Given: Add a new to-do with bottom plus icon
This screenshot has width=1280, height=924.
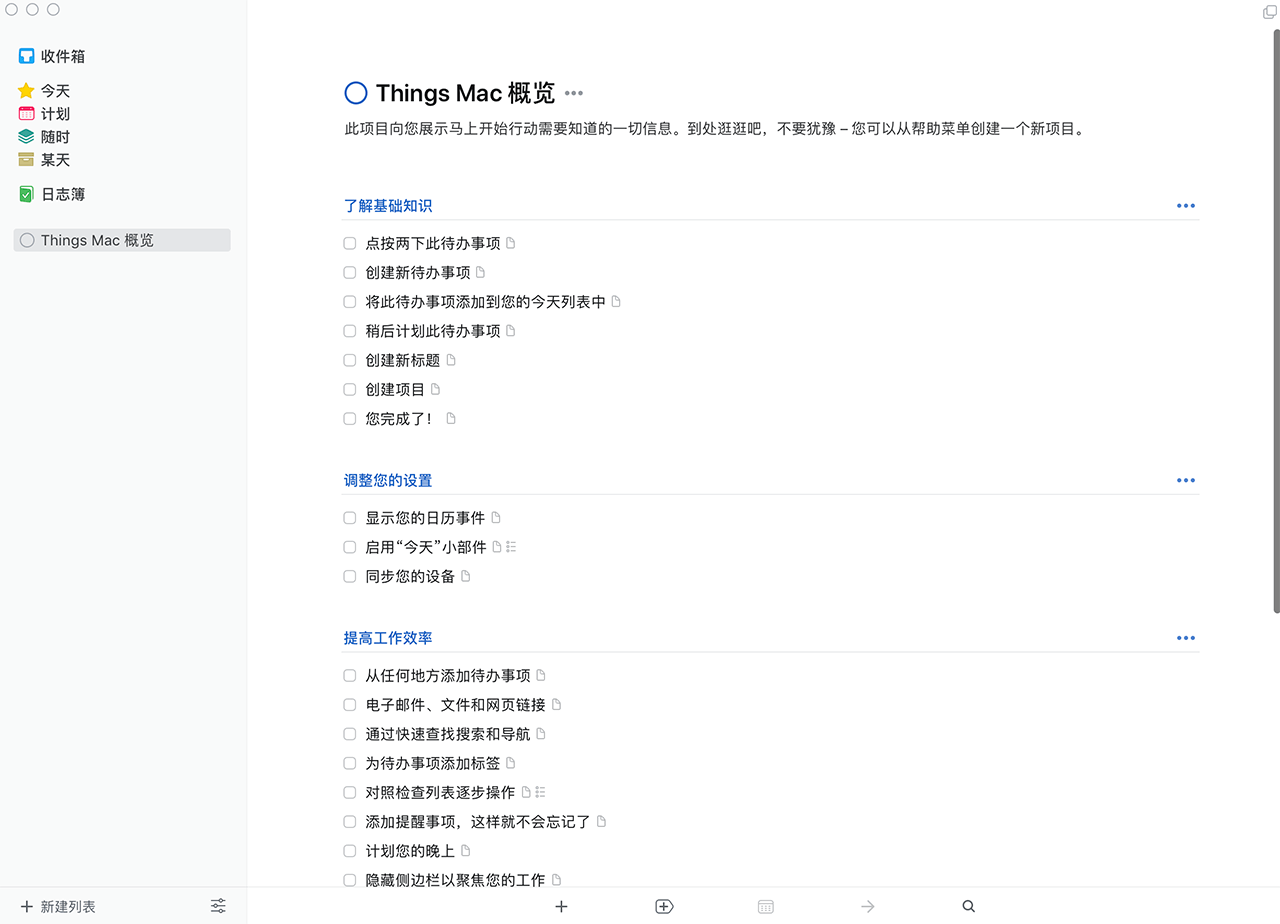Looking at the screenshot, I should pyautogui.click(x=561, y=906).
